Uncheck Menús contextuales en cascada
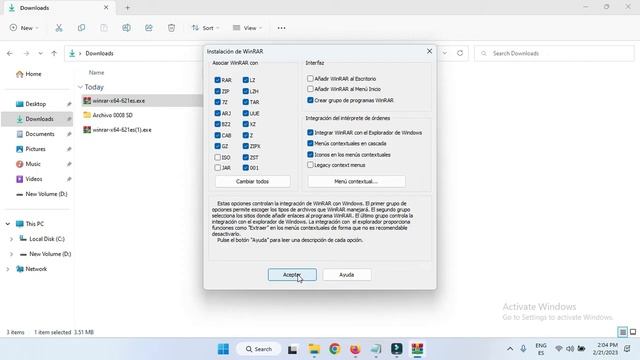 pyautogui.click(x=310, y=143)
